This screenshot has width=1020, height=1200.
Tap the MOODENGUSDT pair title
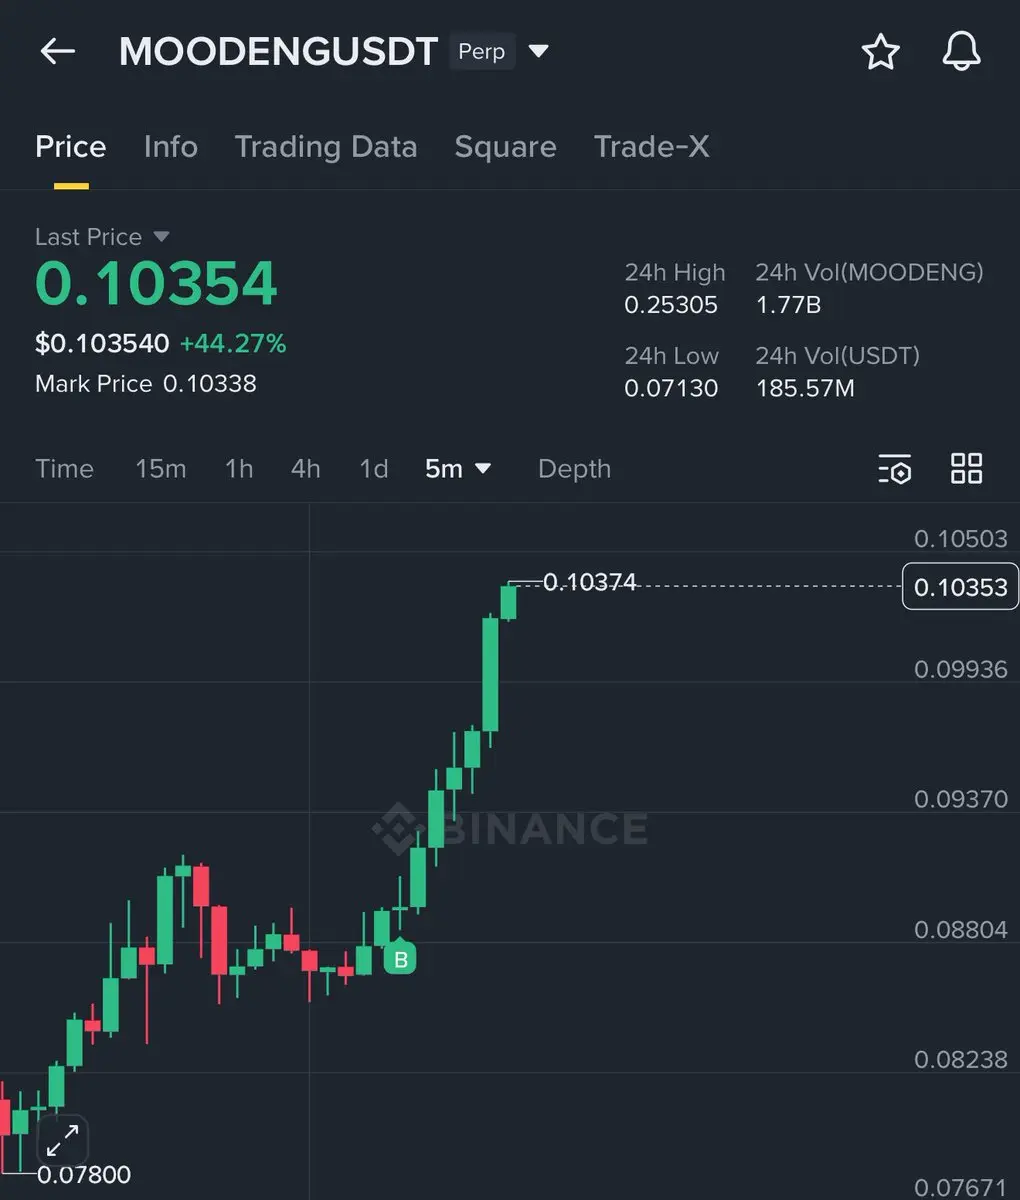(x=278, y=52)
